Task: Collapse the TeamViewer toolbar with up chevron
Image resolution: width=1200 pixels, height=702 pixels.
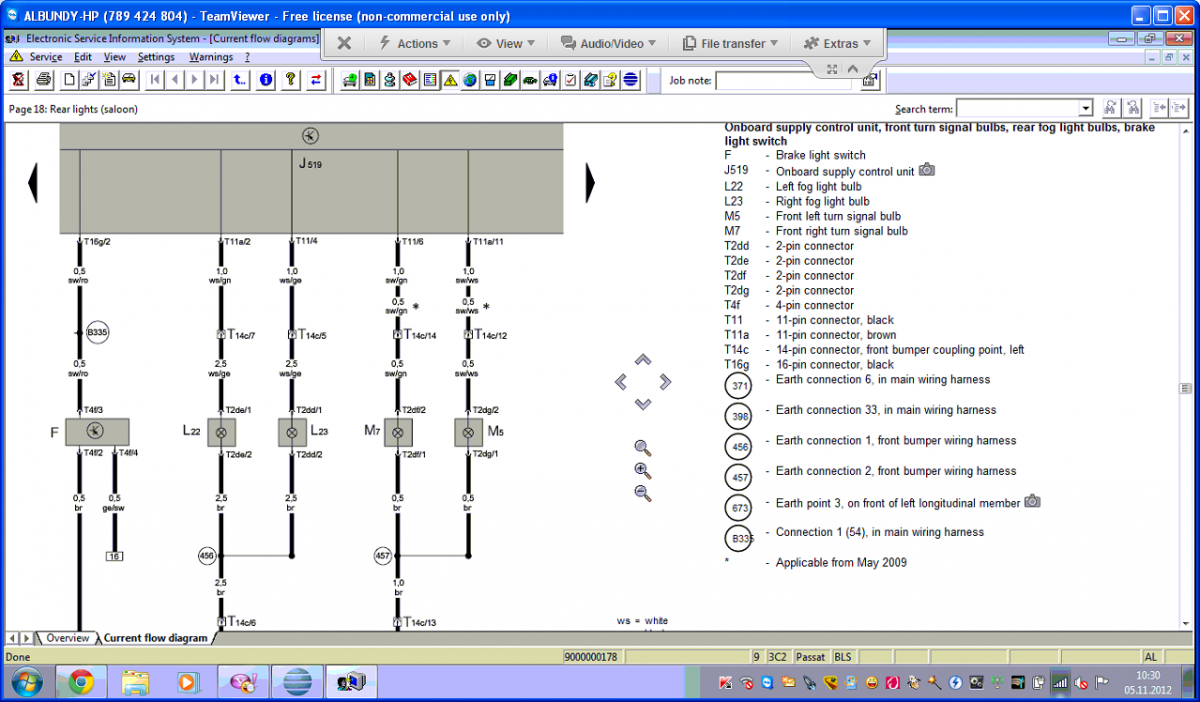Action: [853, 68]
